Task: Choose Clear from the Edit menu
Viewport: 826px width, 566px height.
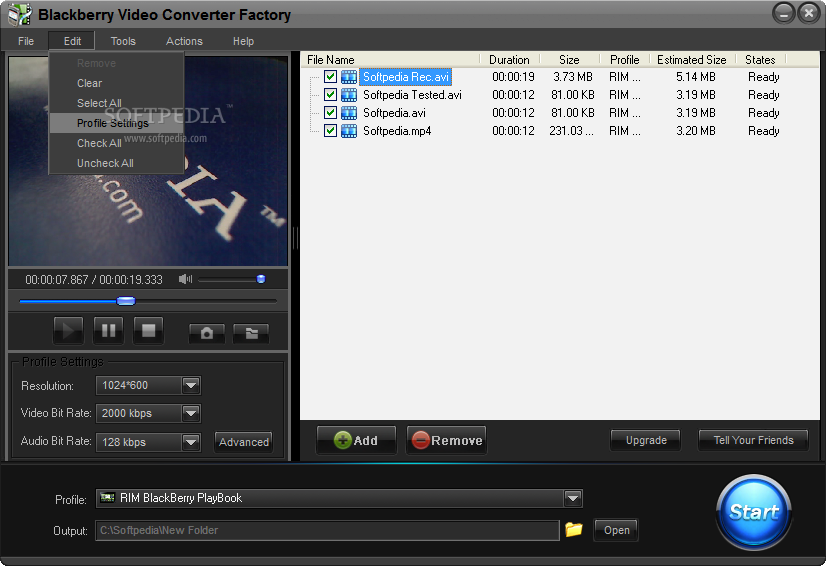Action: 116,83
